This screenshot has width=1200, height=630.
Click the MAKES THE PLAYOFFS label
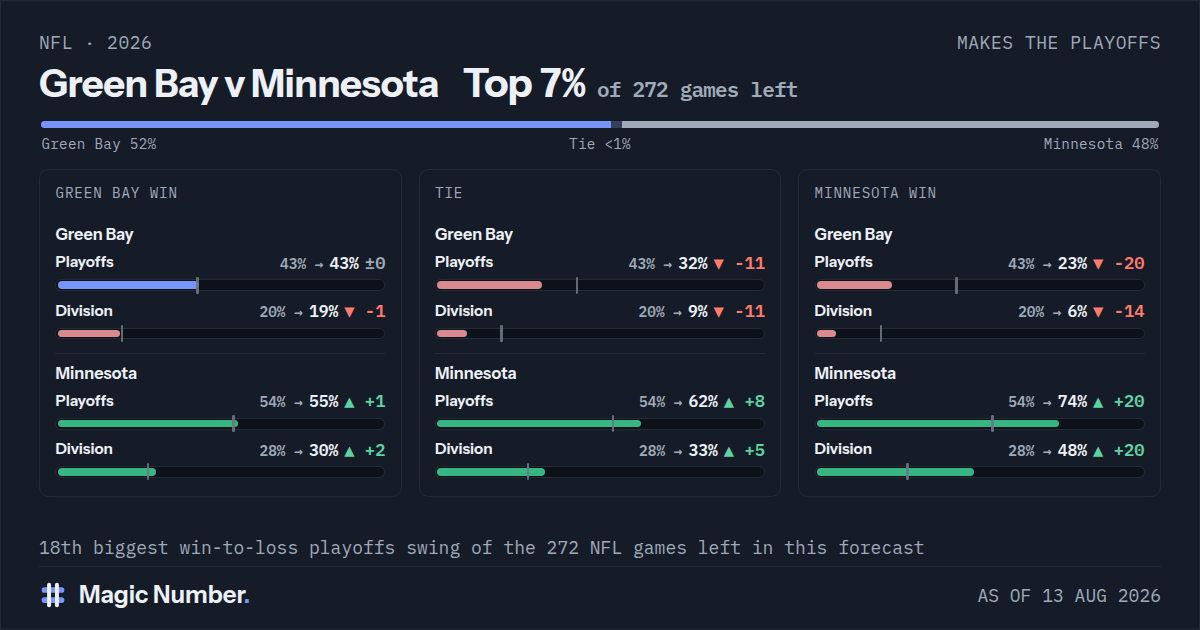[1059, 43]
